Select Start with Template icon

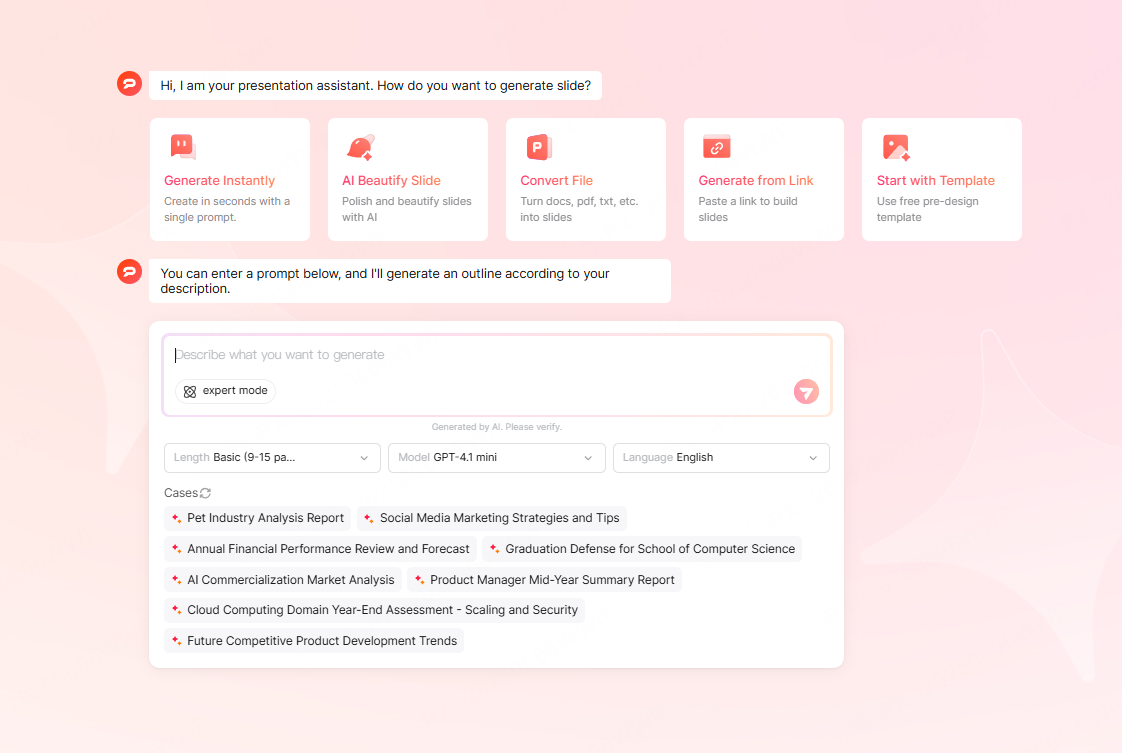coord(893,146)
